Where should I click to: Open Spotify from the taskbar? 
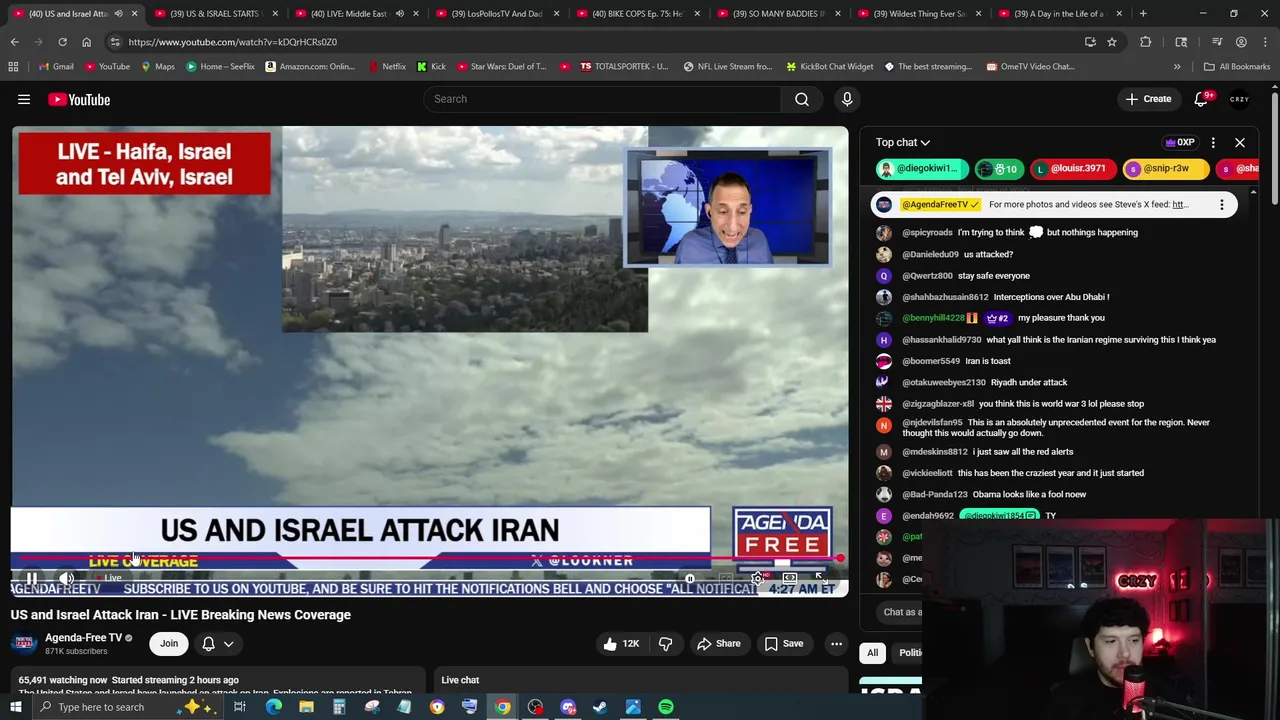point(666,707)
